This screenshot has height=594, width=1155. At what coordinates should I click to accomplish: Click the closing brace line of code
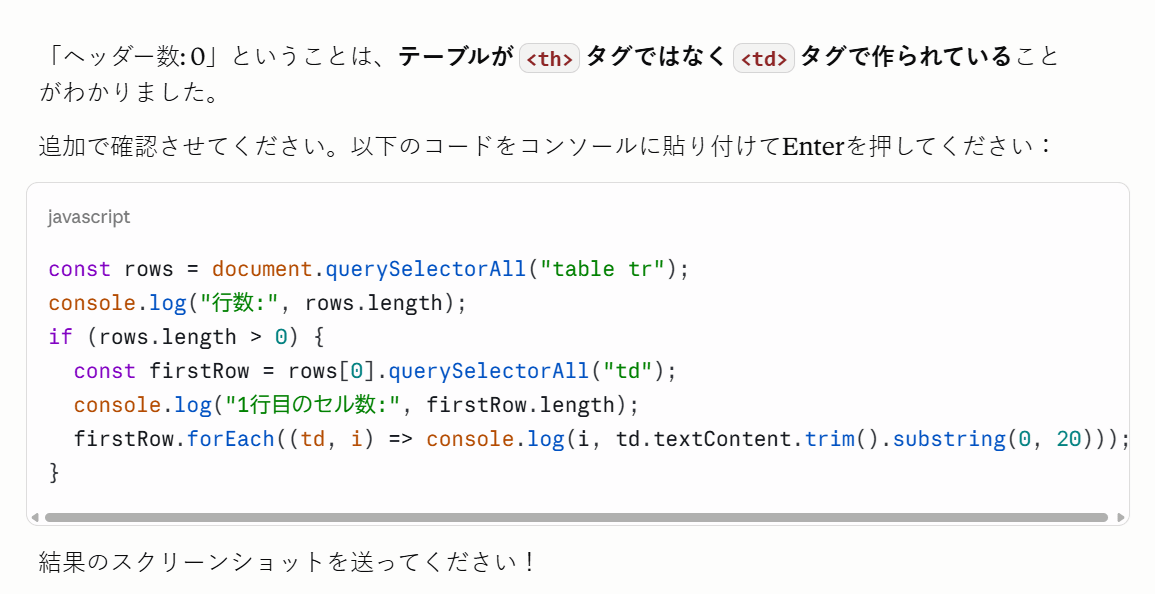(54, 472)
